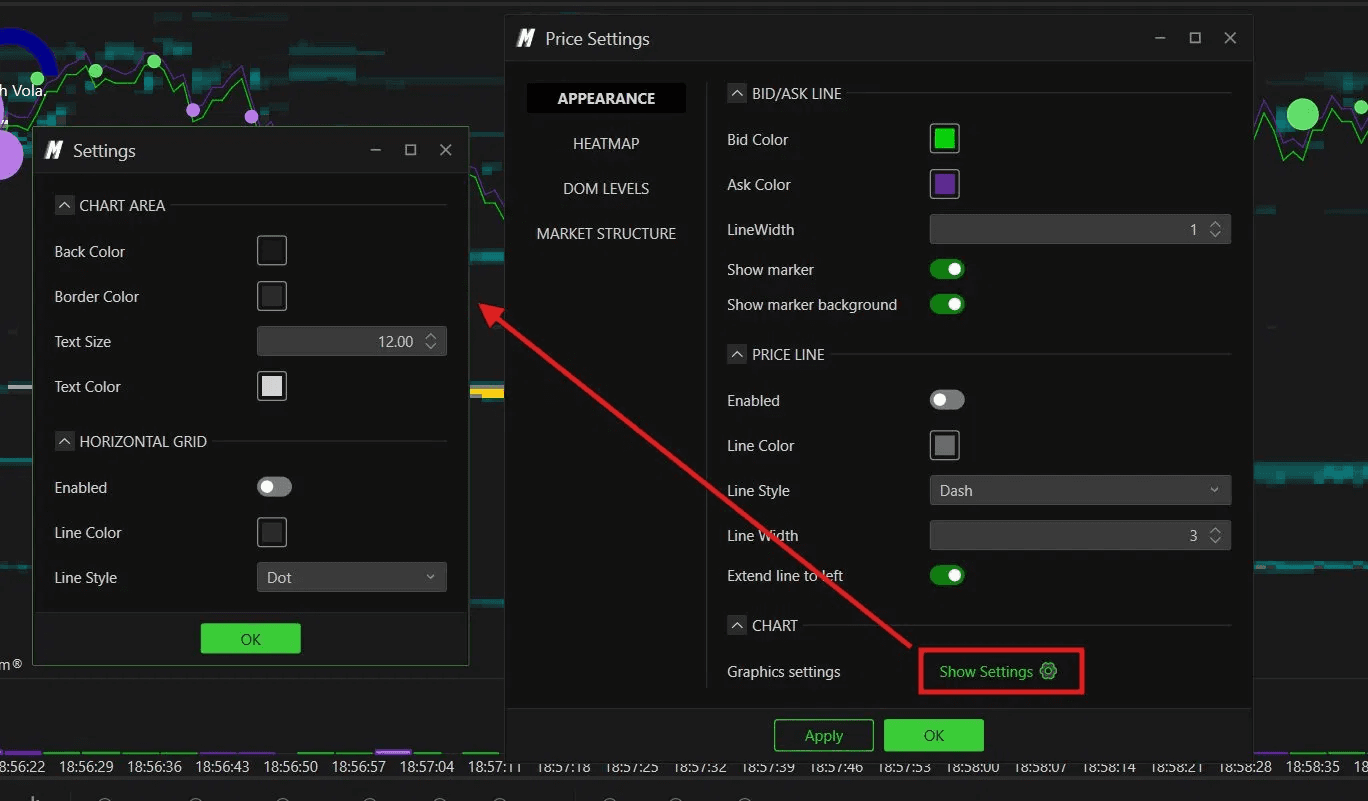The width and height of the screenshot is (1368, 801).
Task: Click the 18:56:36 time label on the chart axis
Action: click(x=155, y=767)
